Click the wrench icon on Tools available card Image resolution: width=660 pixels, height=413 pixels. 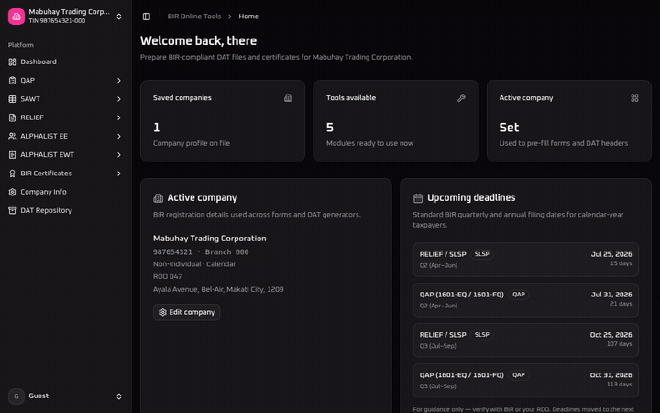[461, 98]
